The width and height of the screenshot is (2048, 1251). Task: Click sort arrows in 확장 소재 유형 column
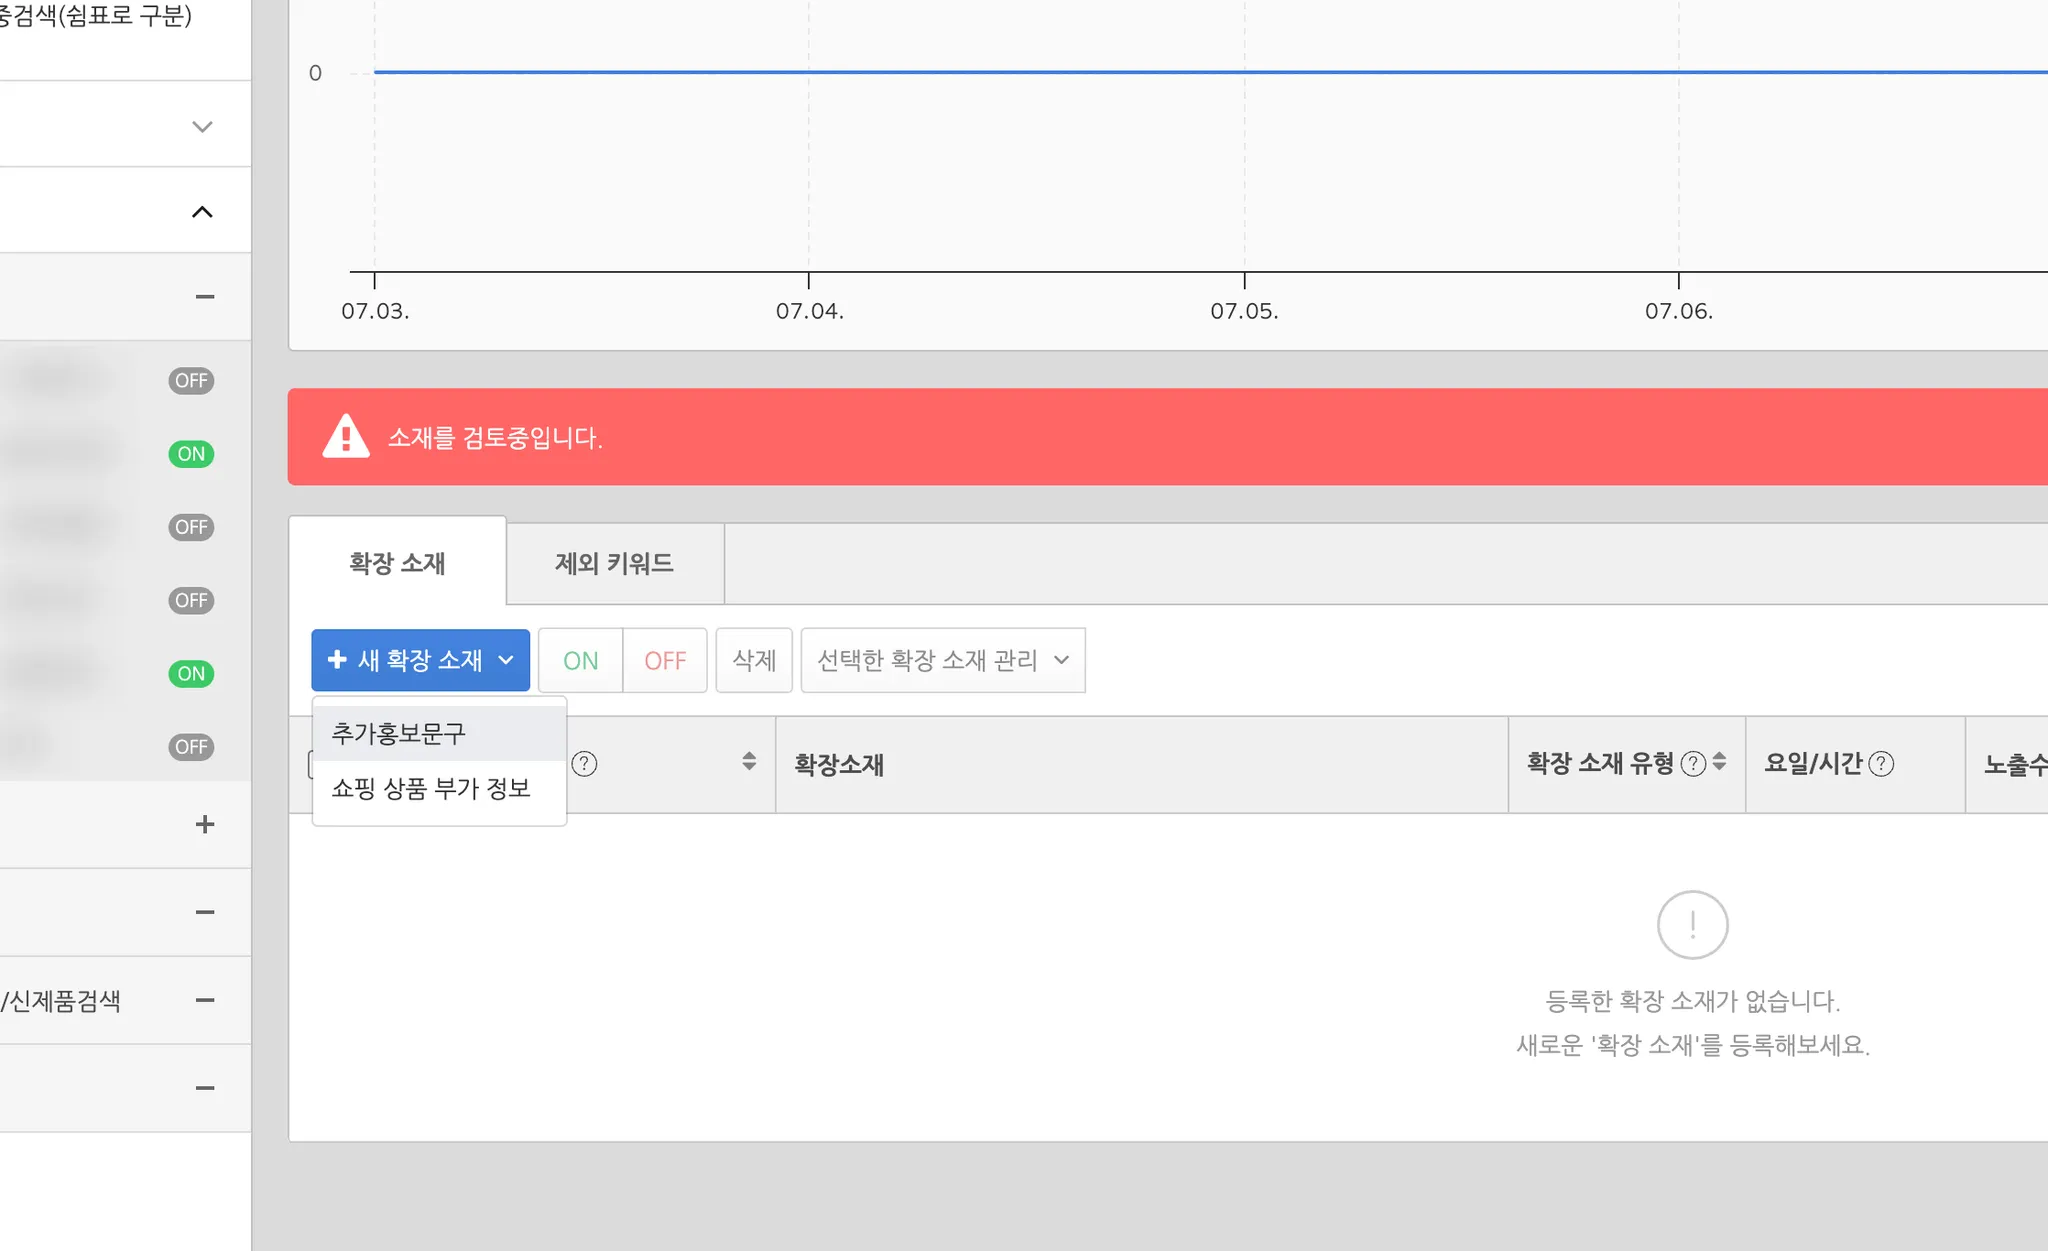tap(1719, 762)
